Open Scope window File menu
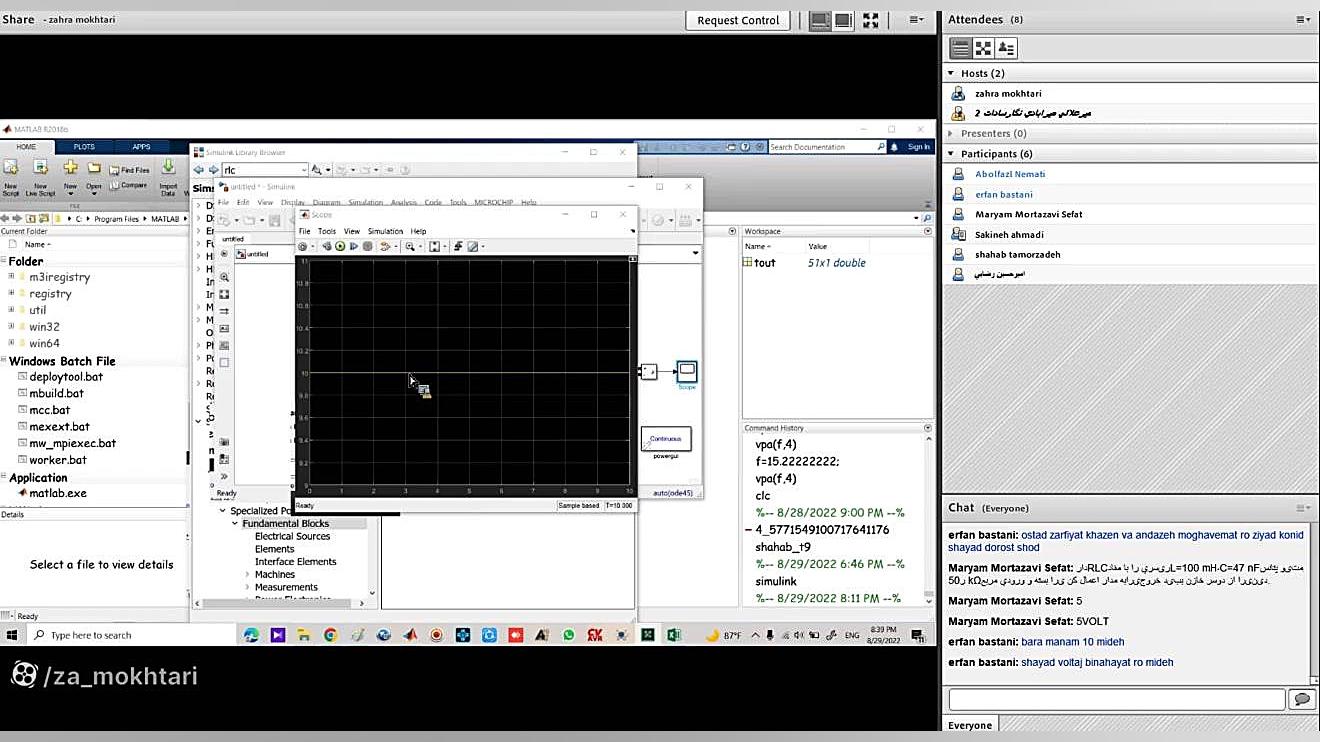1320x742 pixels. (x=305, y=231)
